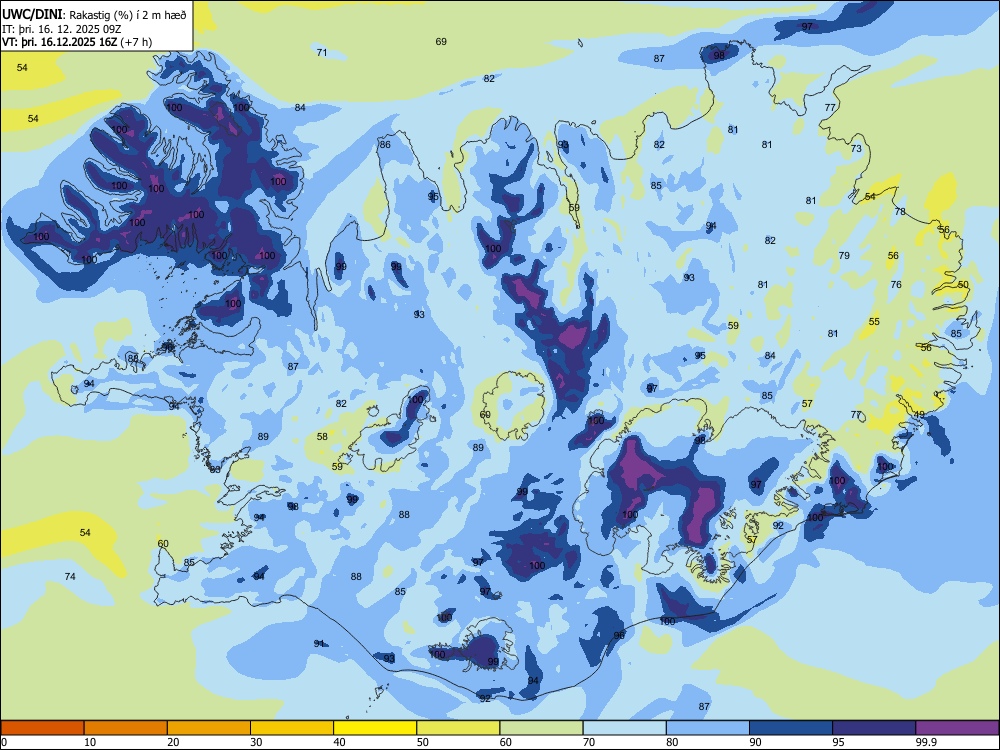Click the legend tick label '95'

tap(839, 742)
